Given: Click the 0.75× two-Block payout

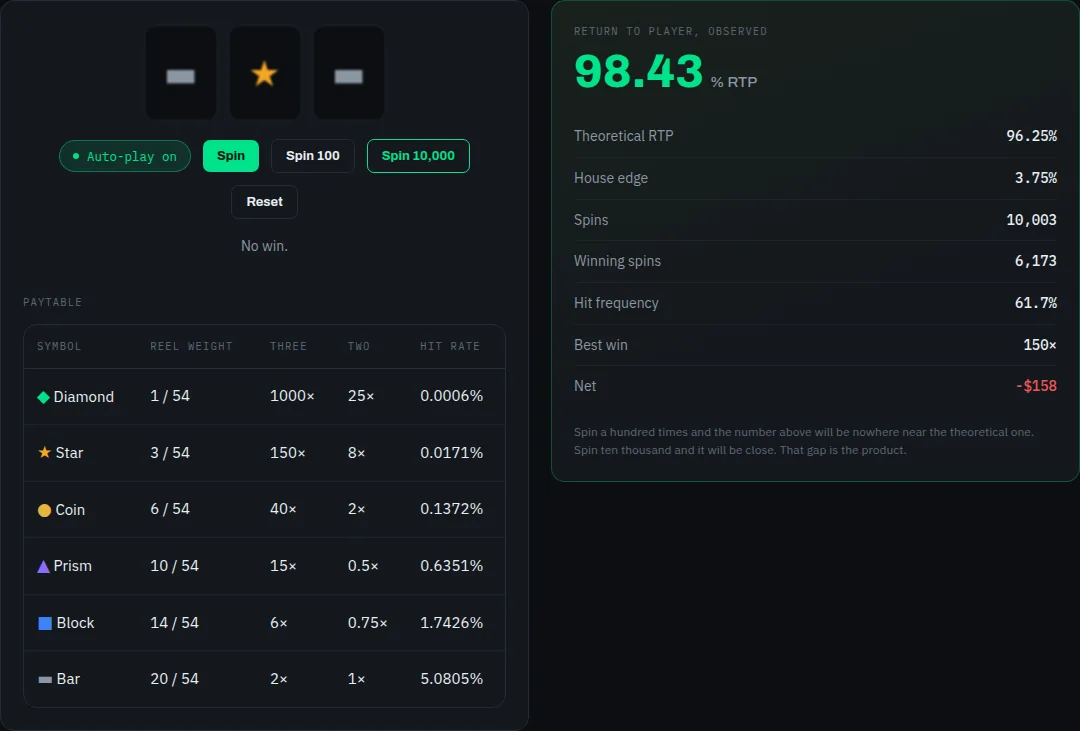Looking at the screenshot, I should point(367,622).
